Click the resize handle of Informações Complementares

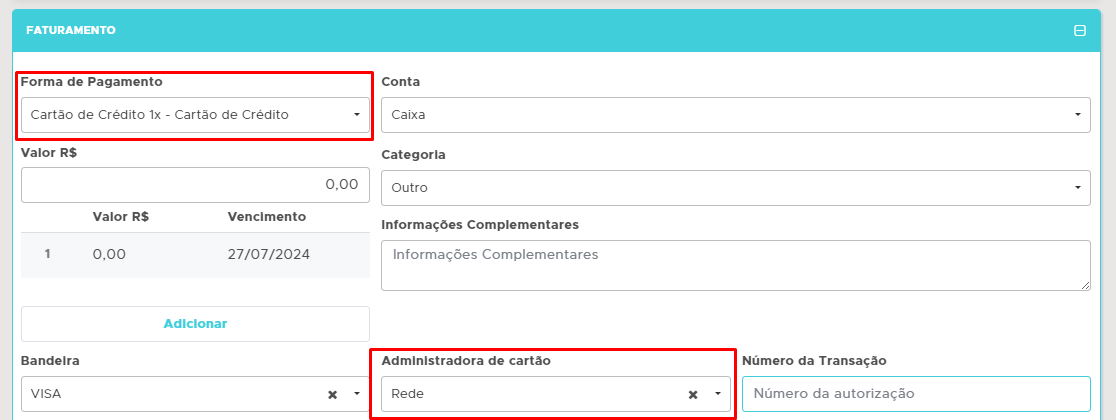click(x=1085, y=285)
